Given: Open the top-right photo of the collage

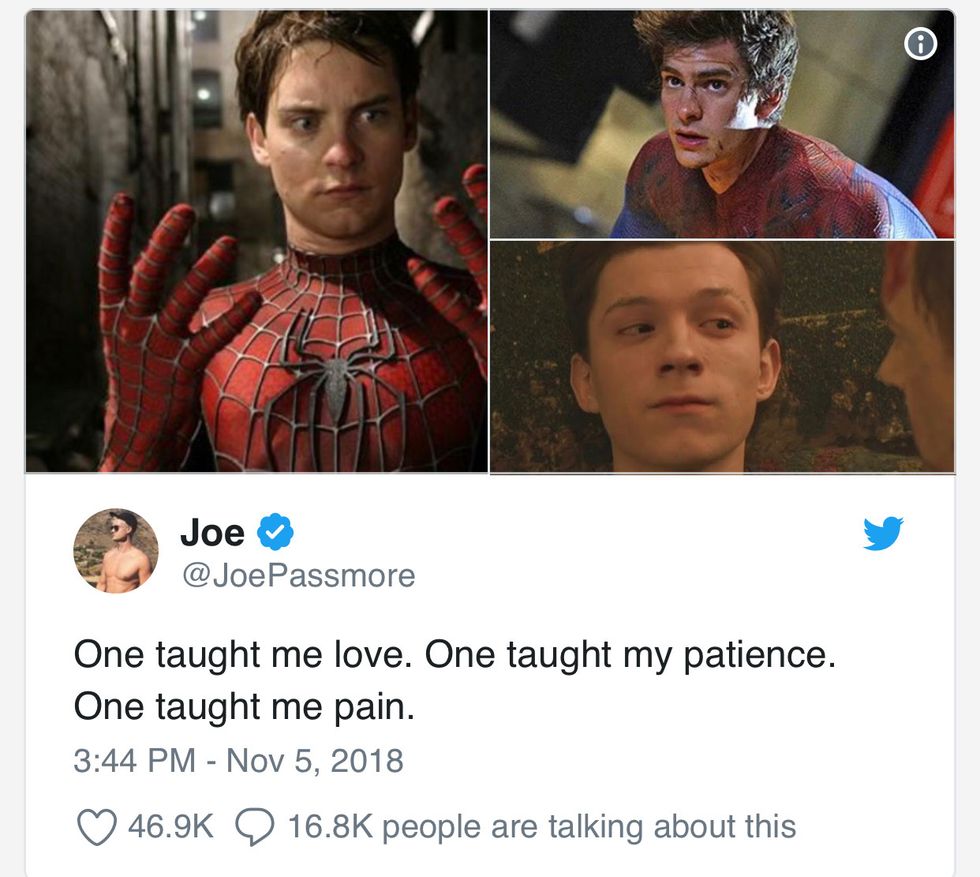Looking at the screenshot, I should point(722,124).
